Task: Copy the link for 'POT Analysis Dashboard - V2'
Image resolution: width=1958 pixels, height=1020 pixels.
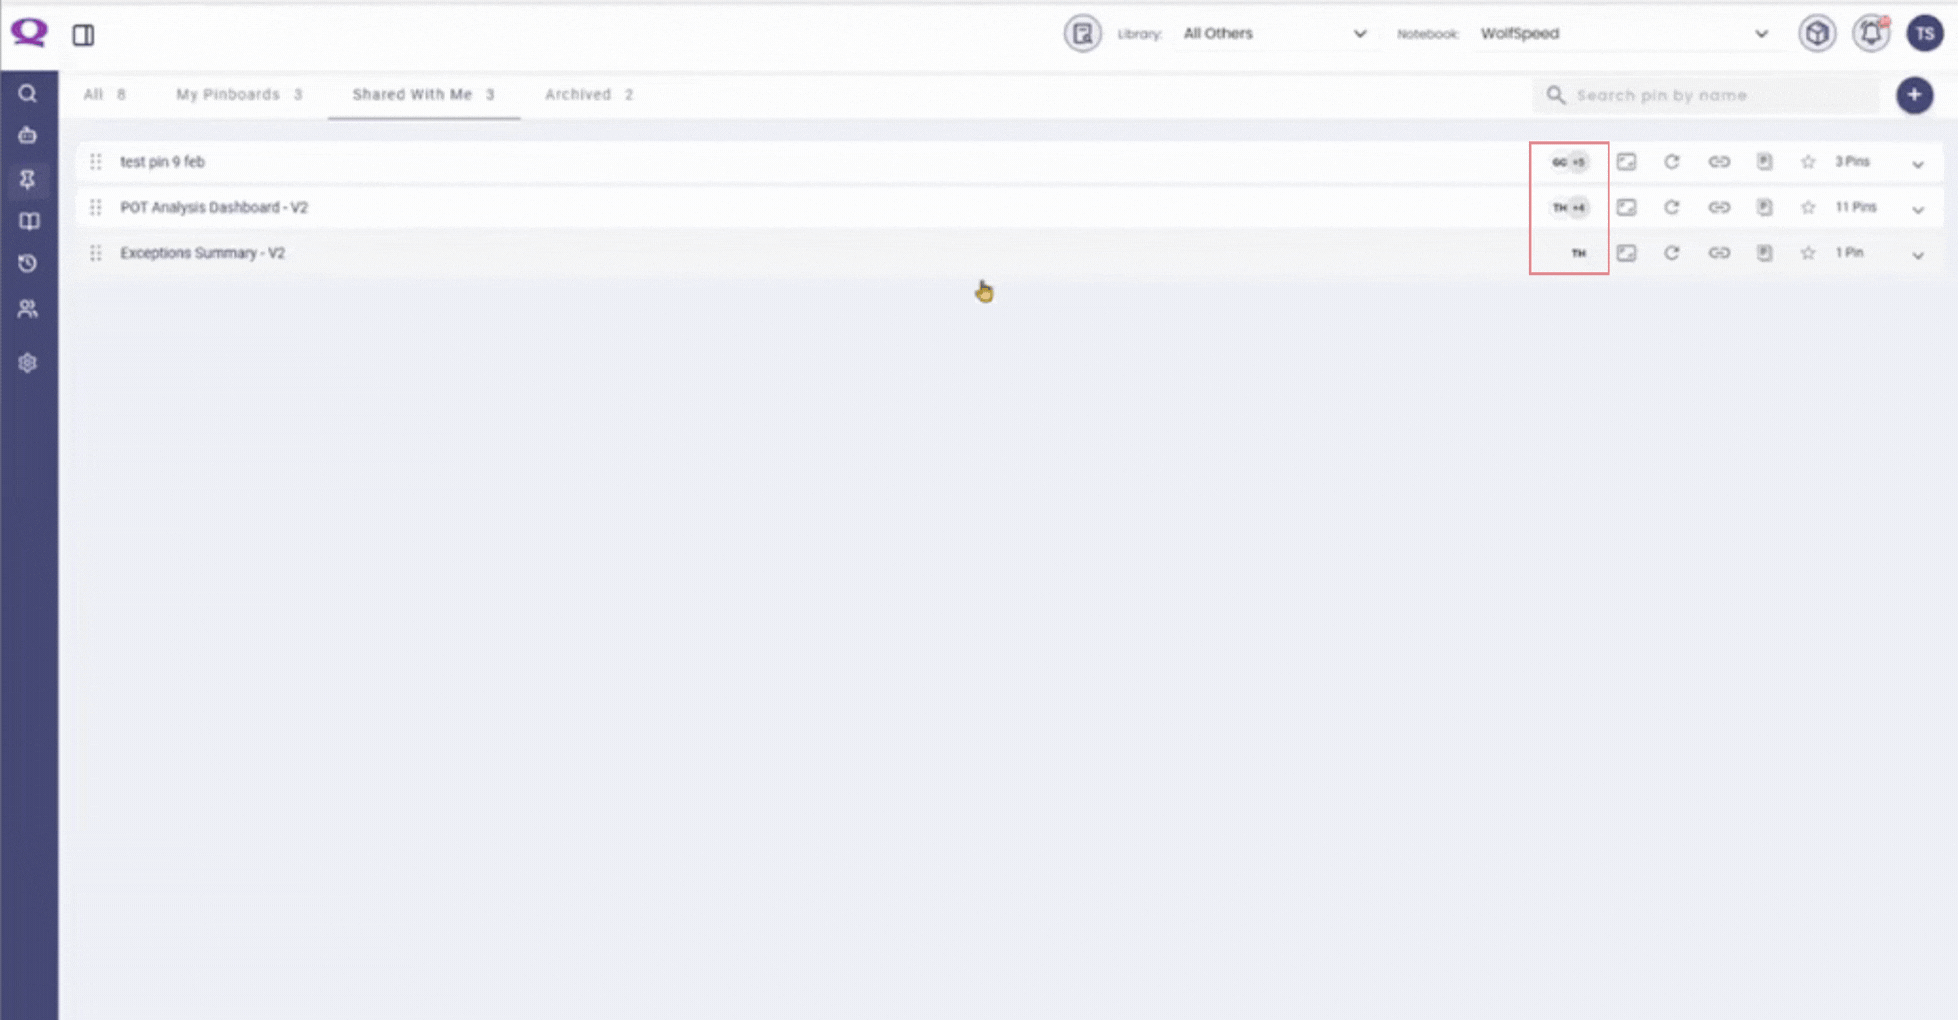Action: click(x=1719, y=207)
